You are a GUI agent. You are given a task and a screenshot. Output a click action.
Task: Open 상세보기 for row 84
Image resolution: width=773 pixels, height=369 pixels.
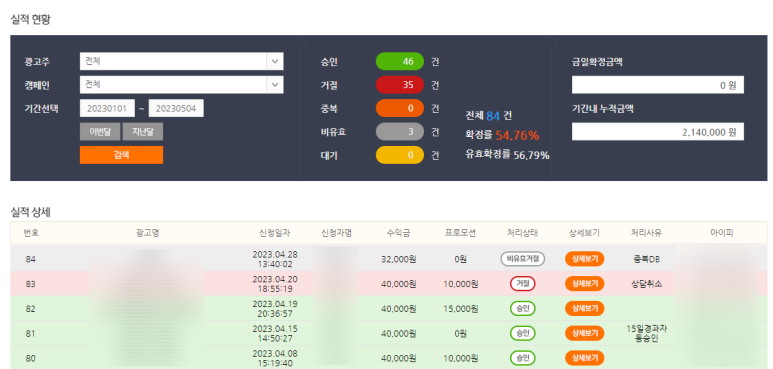(x=585, y=259)
